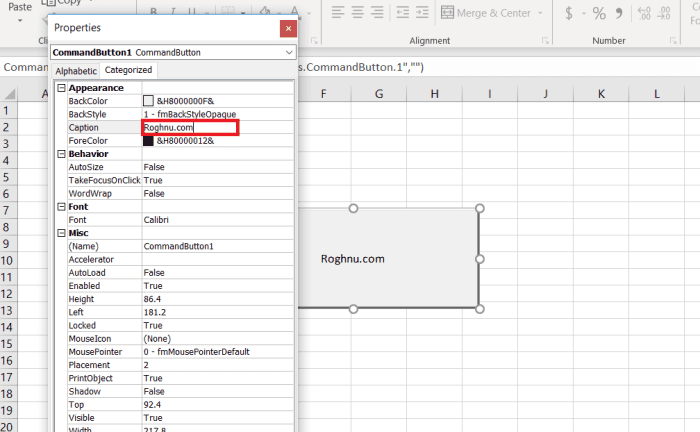The height and width of the screenshot is (432, 700).
Task: Open the Alignment group dialog launcher
Action: click(x=545, y=41)
